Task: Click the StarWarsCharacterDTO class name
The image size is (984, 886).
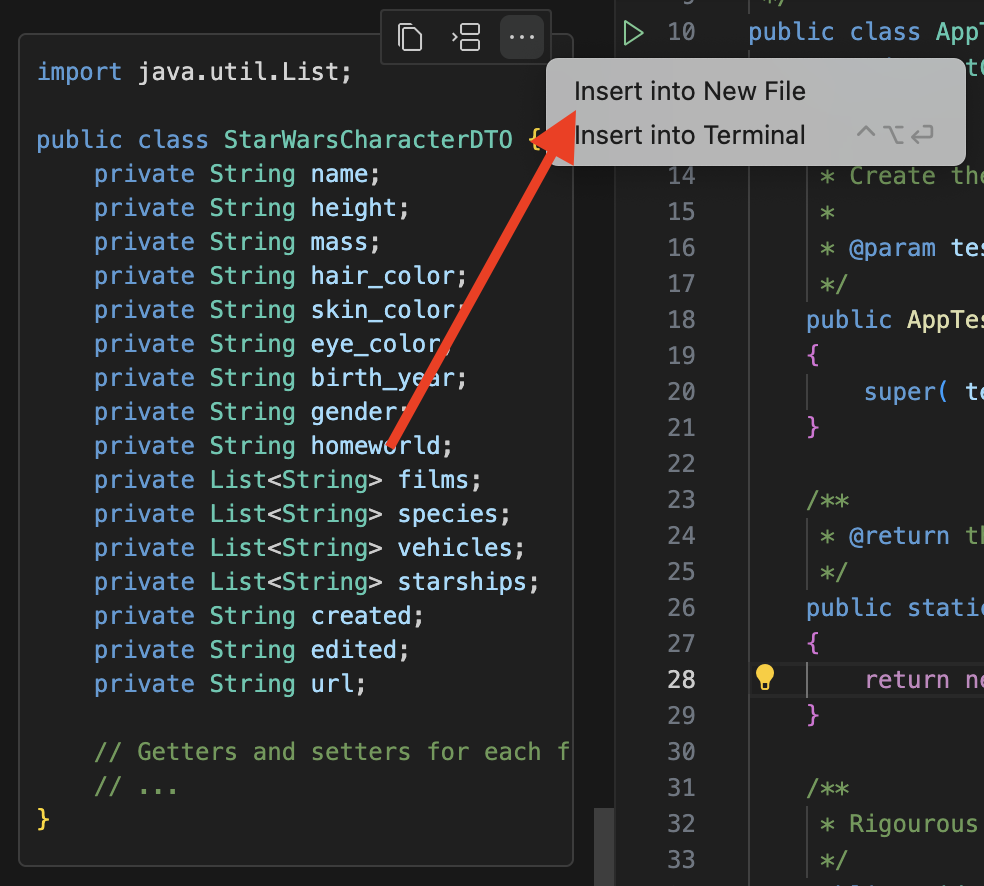Action: (368, 139)
